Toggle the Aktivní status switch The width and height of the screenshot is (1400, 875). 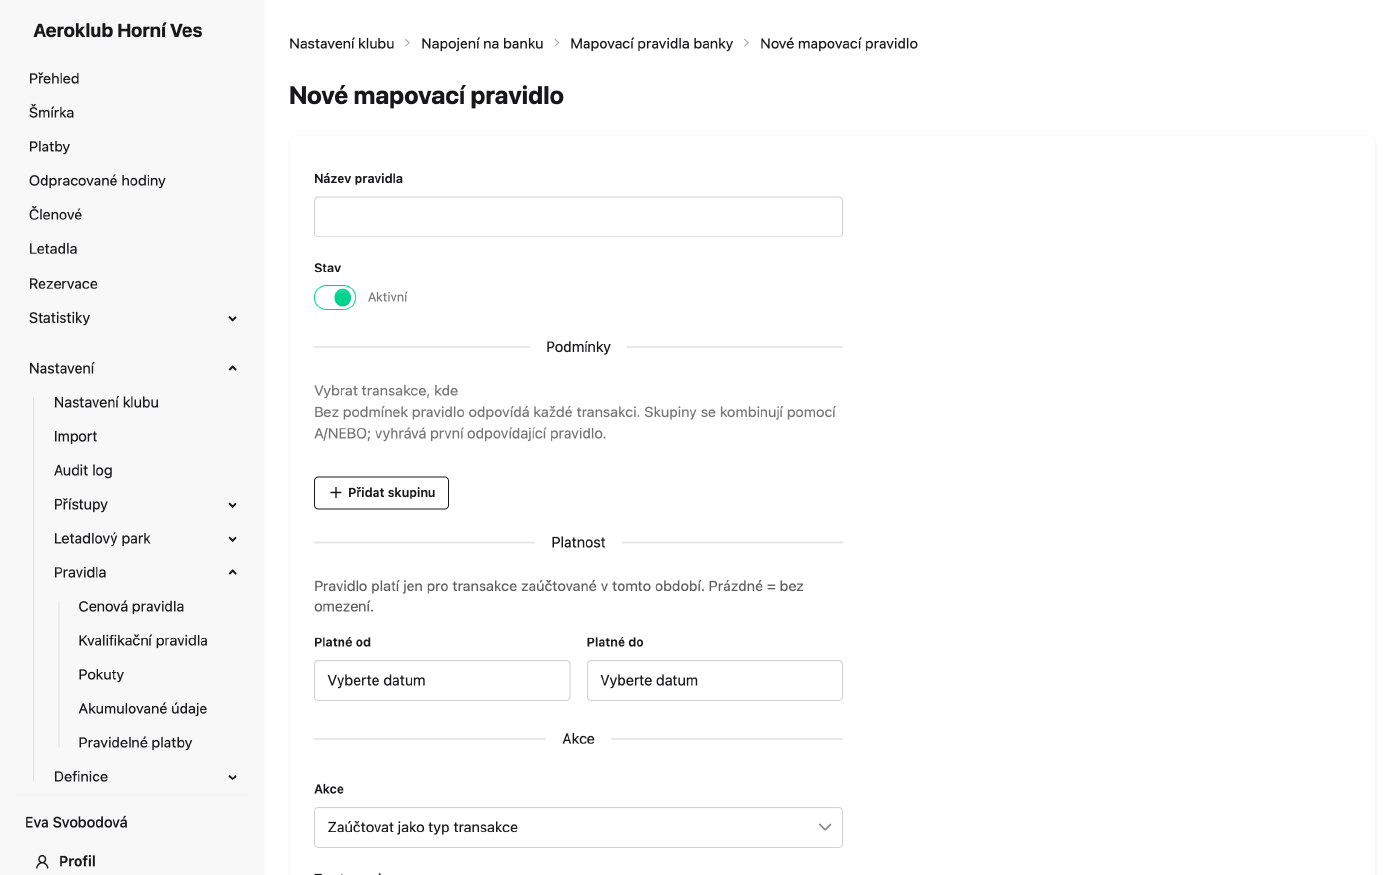pos(335,297)
